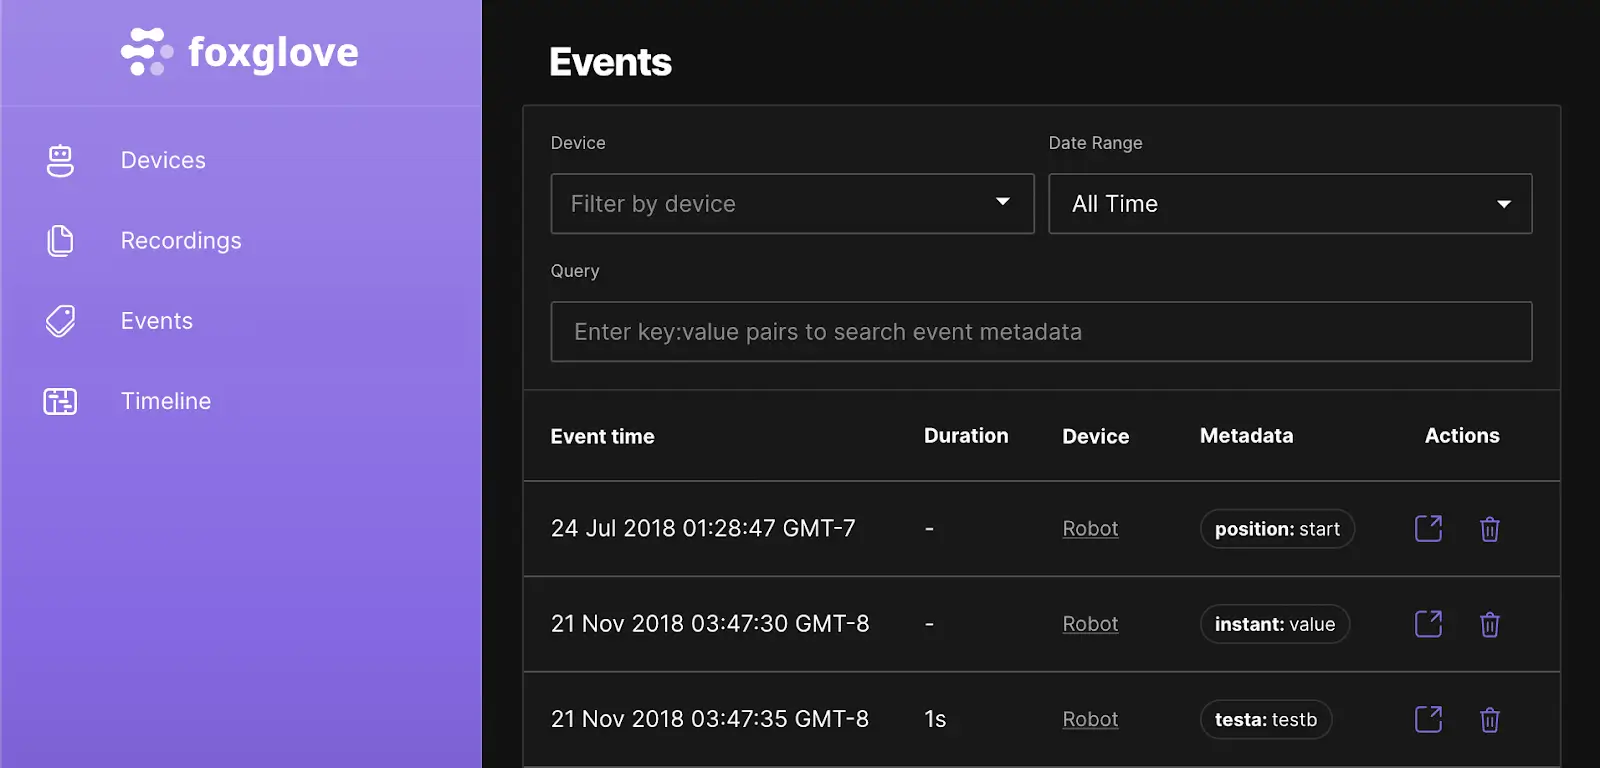Open the 24 Jul 2018 event externally
The width and height of the screenshot is (1600, 768).
1428,528
